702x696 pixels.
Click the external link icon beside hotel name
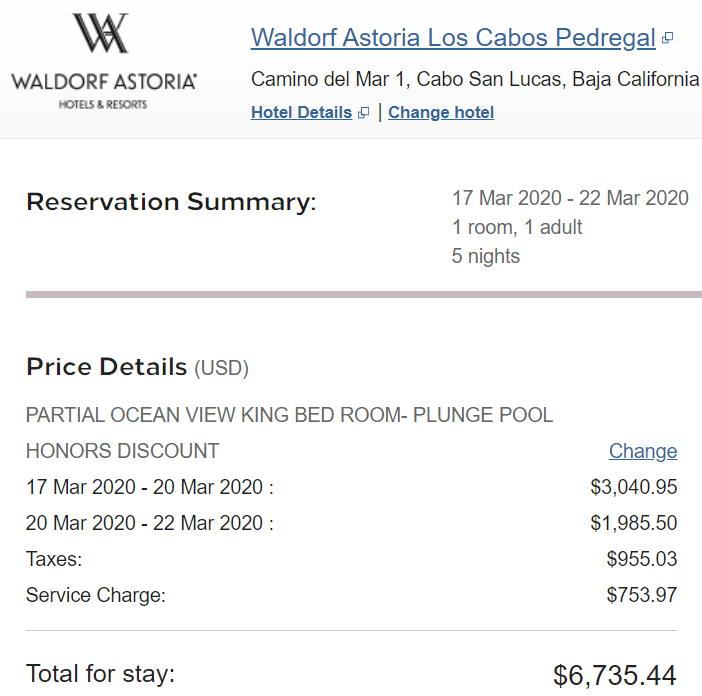click(x=667, y=38)
